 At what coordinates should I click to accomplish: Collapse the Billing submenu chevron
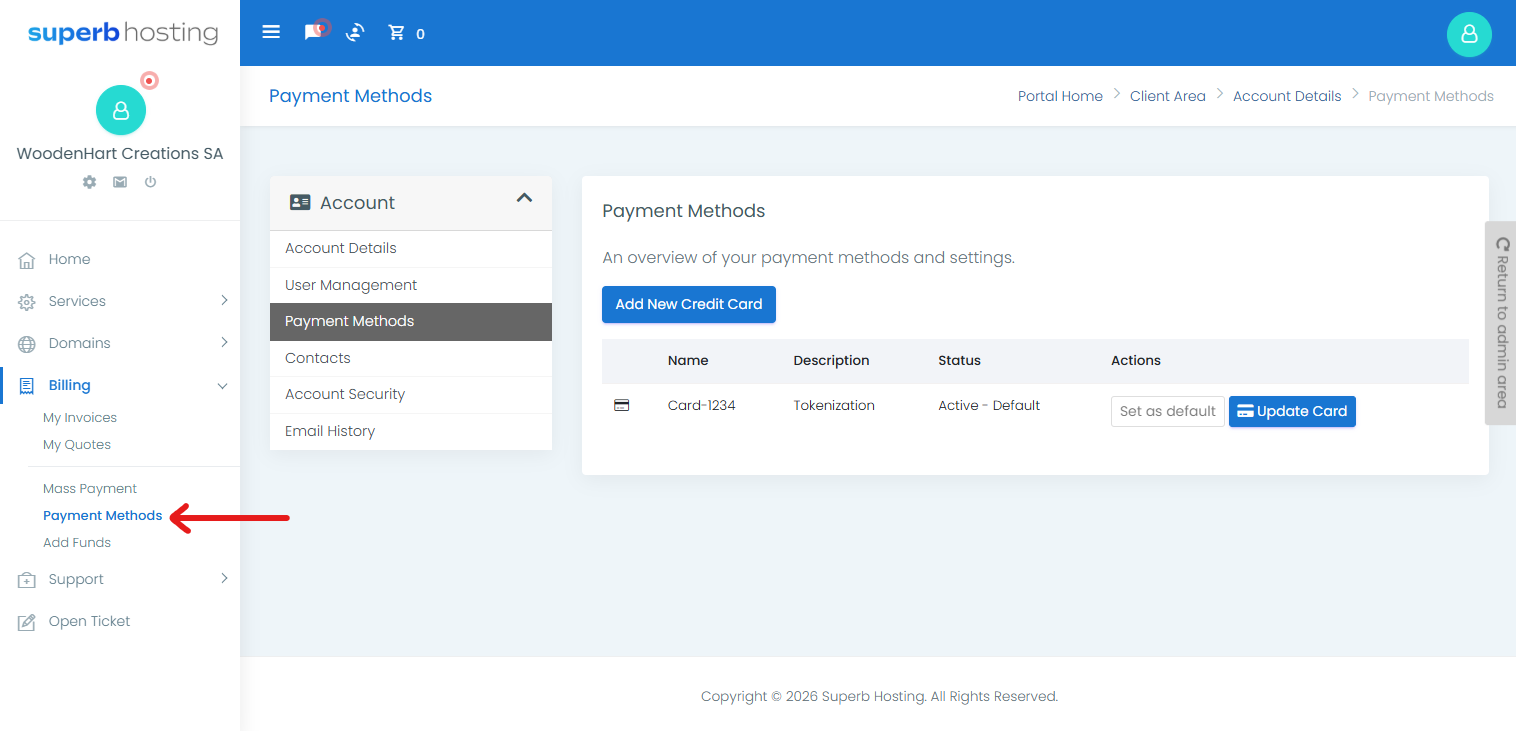point(223,386)
